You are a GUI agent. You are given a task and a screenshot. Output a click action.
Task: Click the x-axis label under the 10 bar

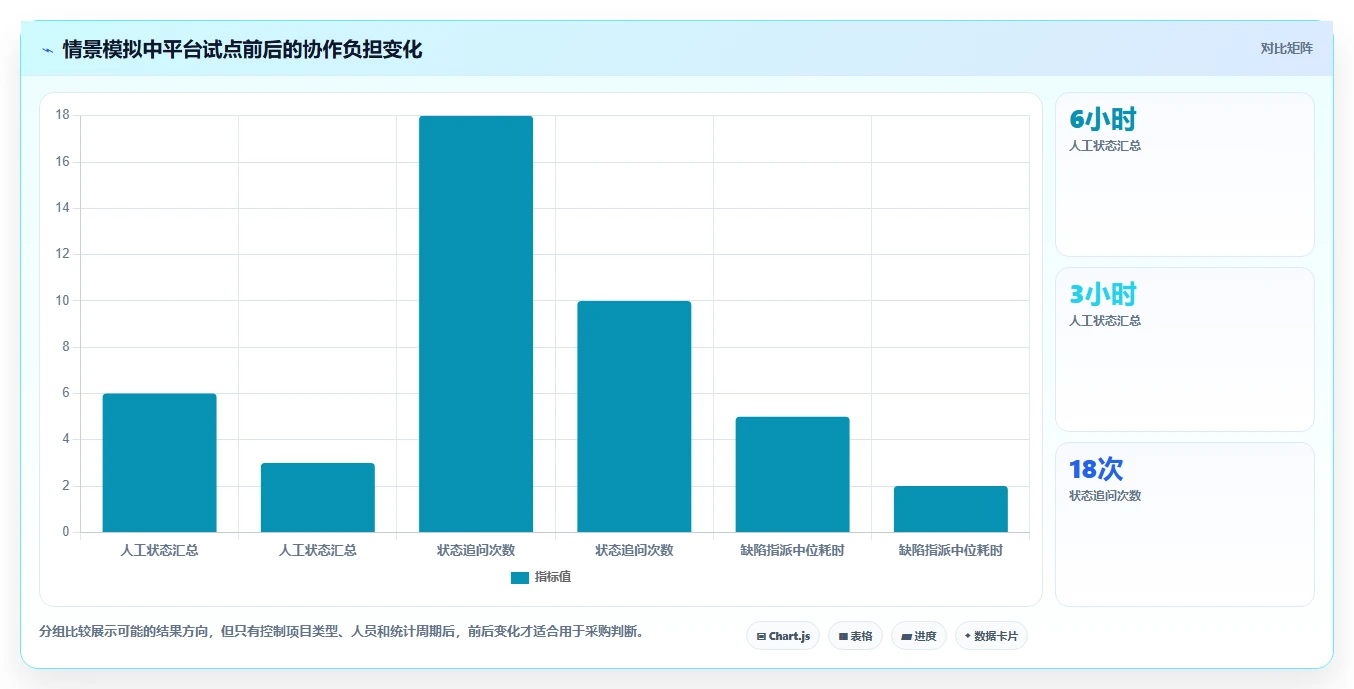[634, 550]
